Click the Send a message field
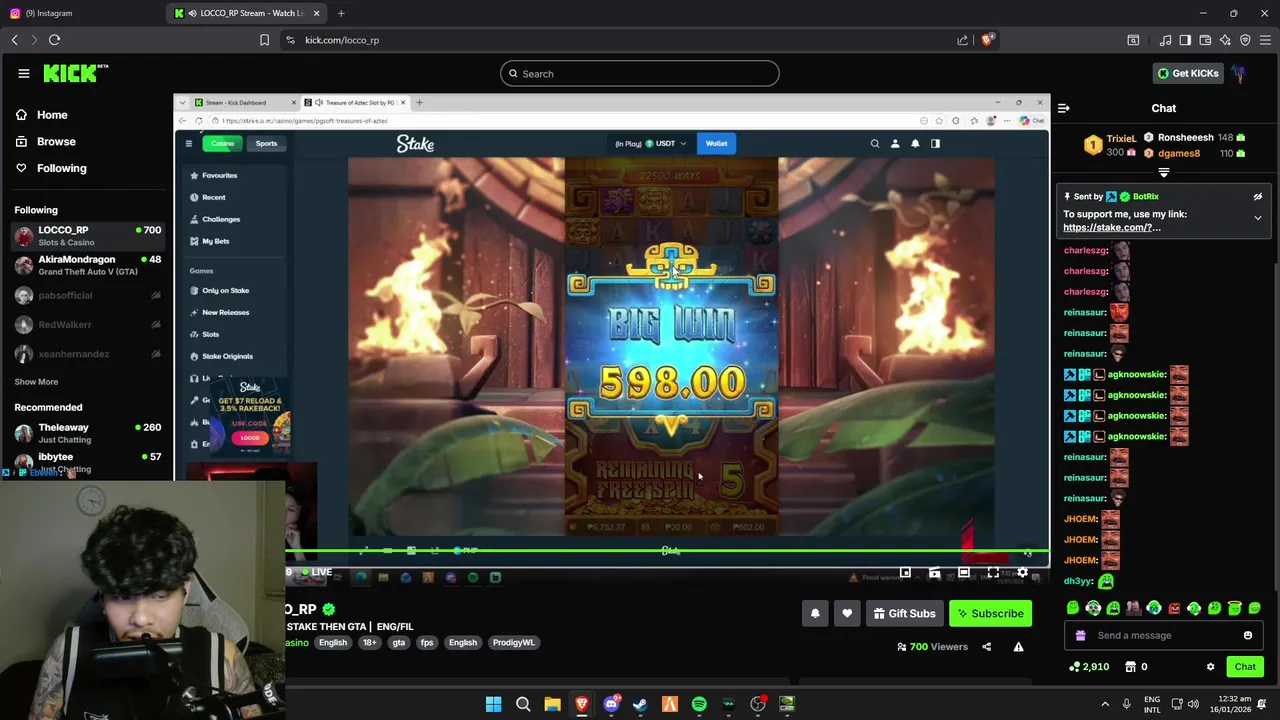 [1165, 635]
